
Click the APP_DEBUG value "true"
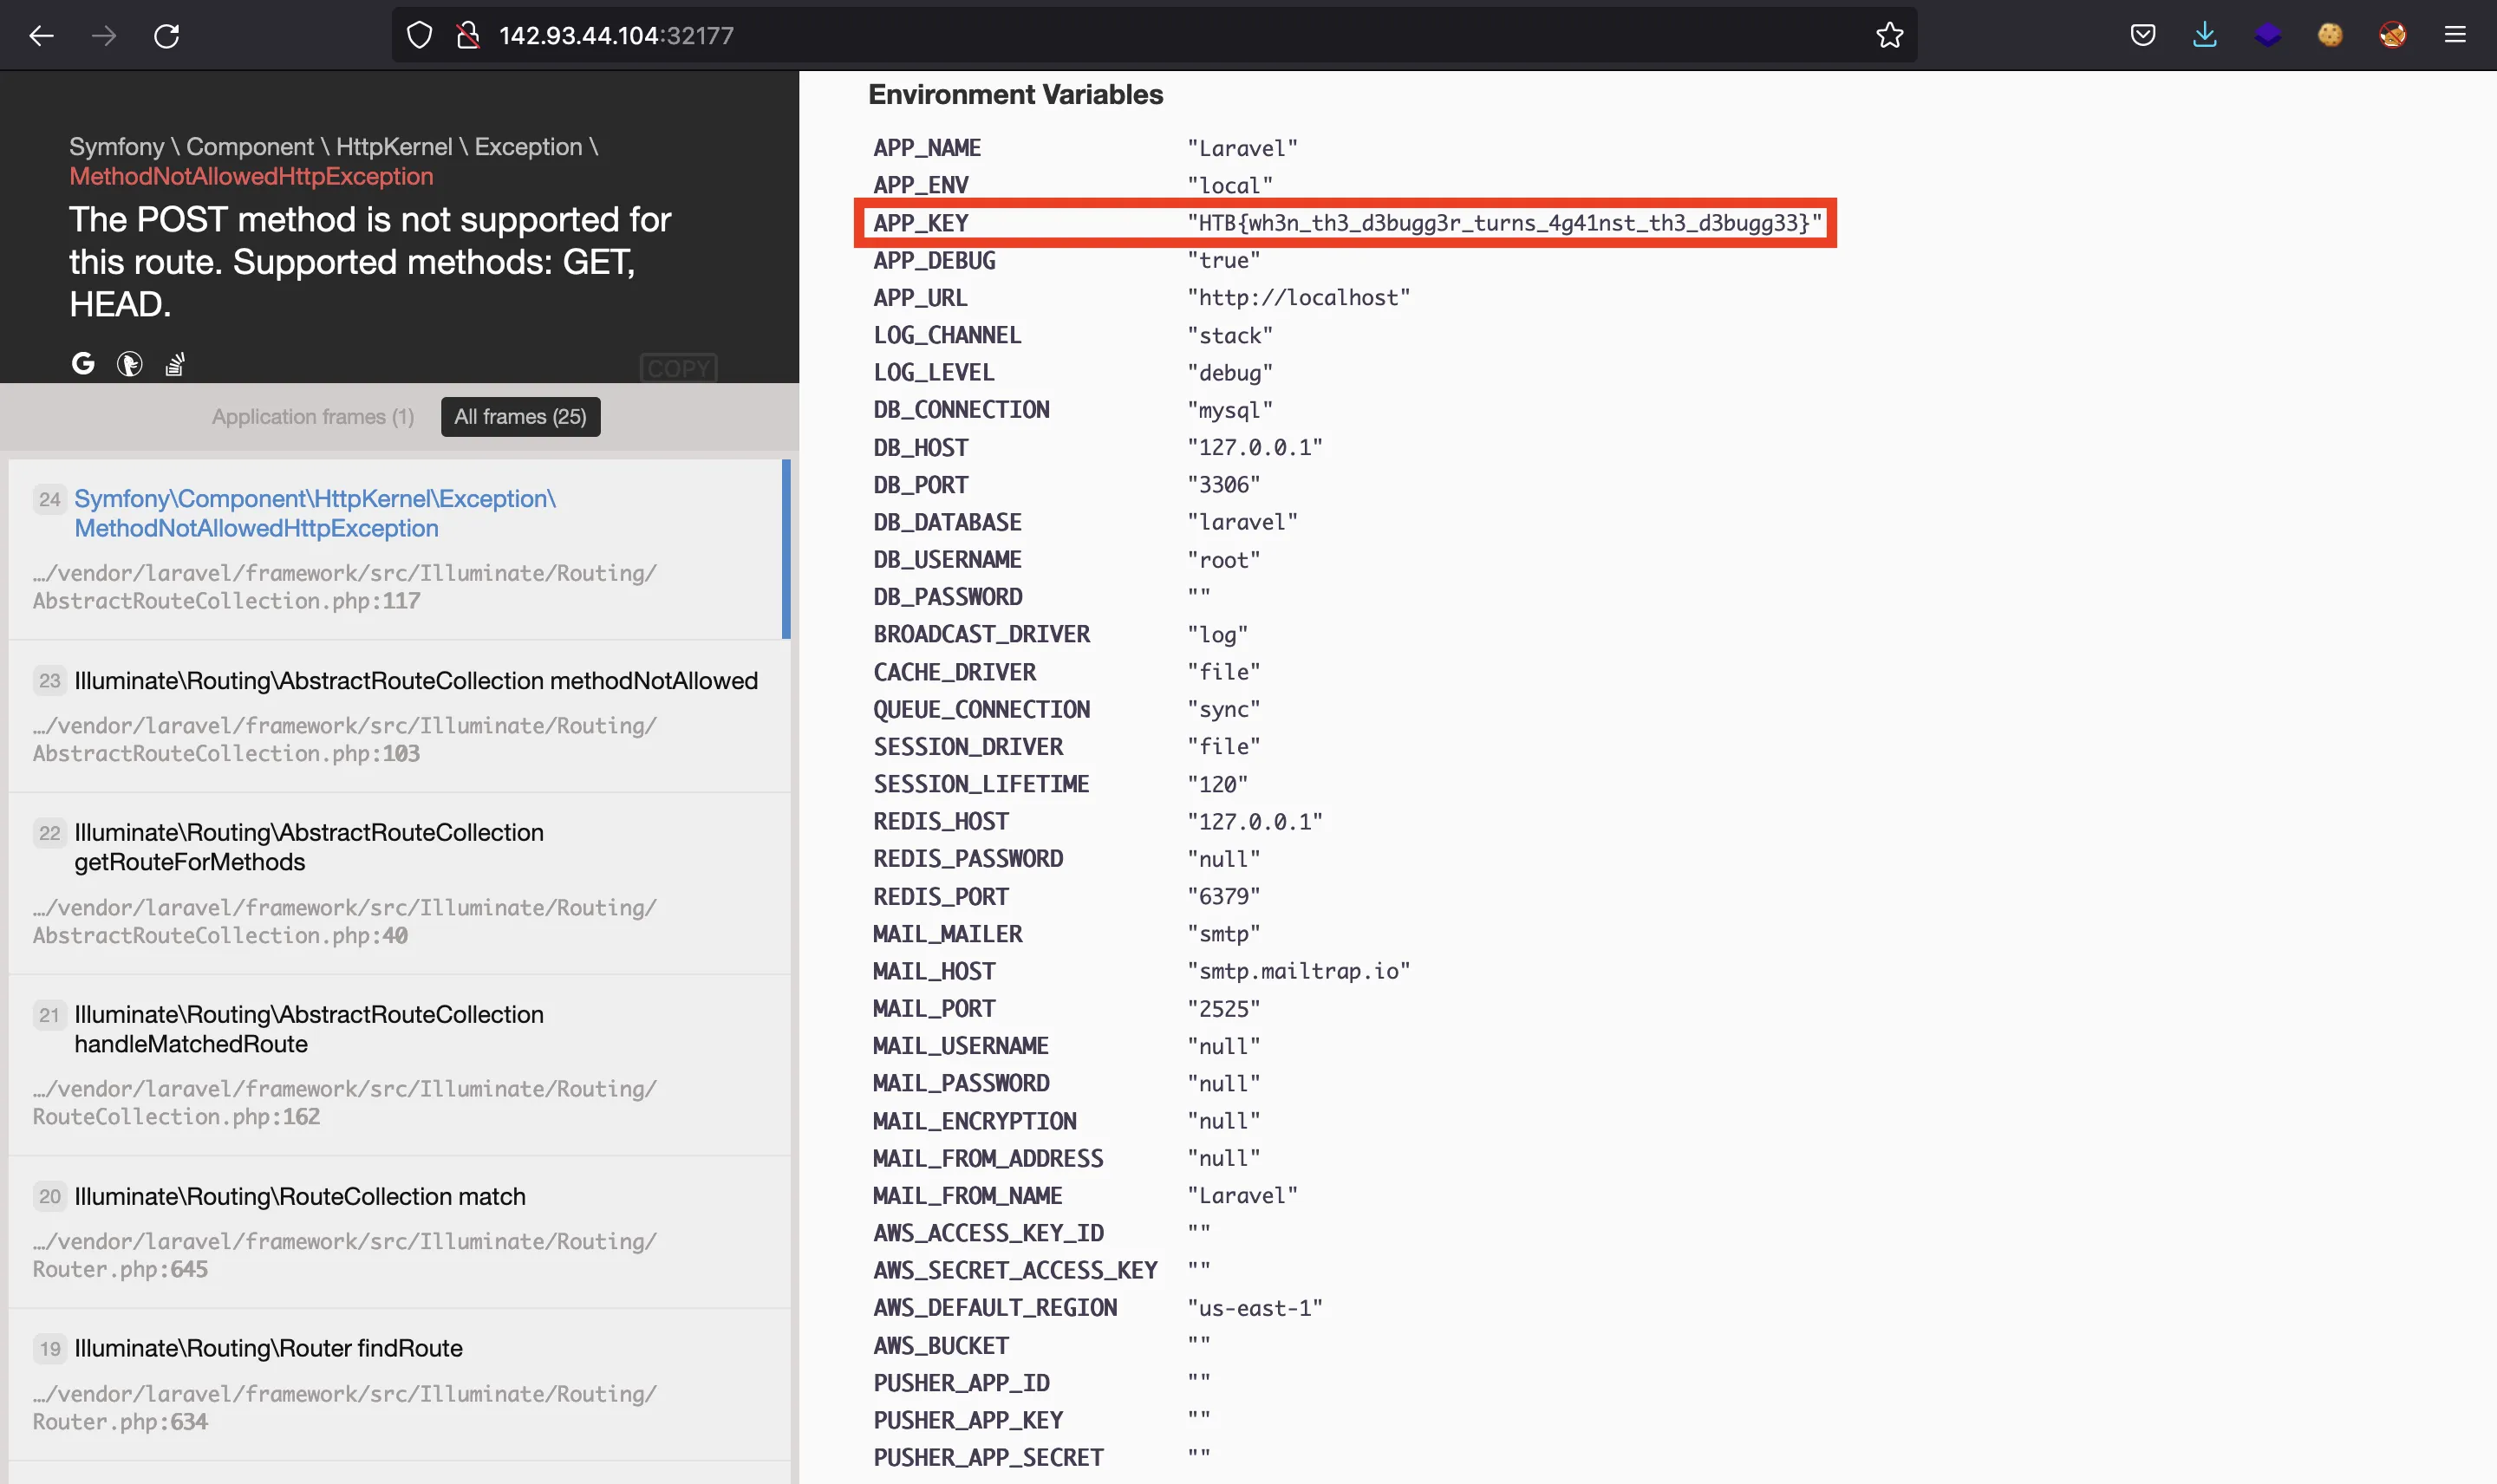[x=1224, y=261]
